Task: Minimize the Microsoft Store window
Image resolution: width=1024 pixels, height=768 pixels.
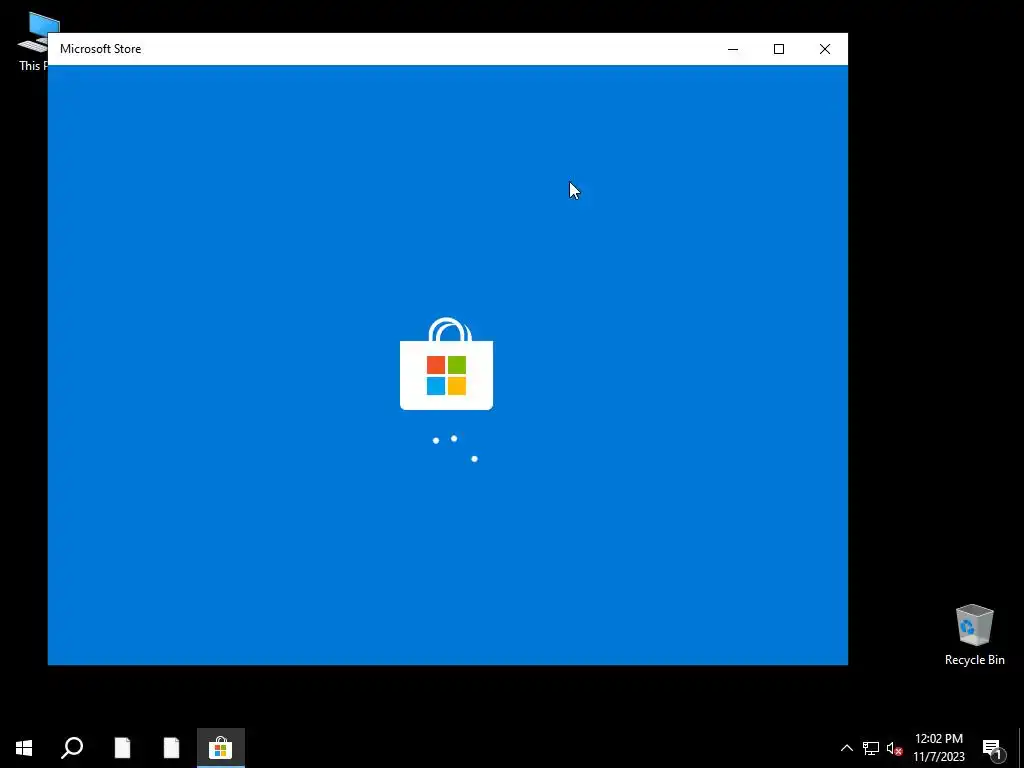Action: coord(733,49)
